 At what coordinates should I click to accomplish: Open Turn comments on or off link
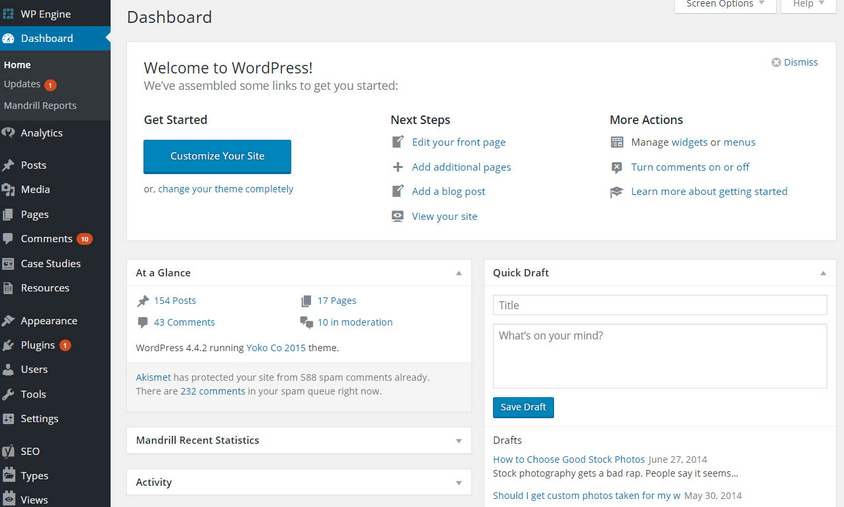click(690, 167)
